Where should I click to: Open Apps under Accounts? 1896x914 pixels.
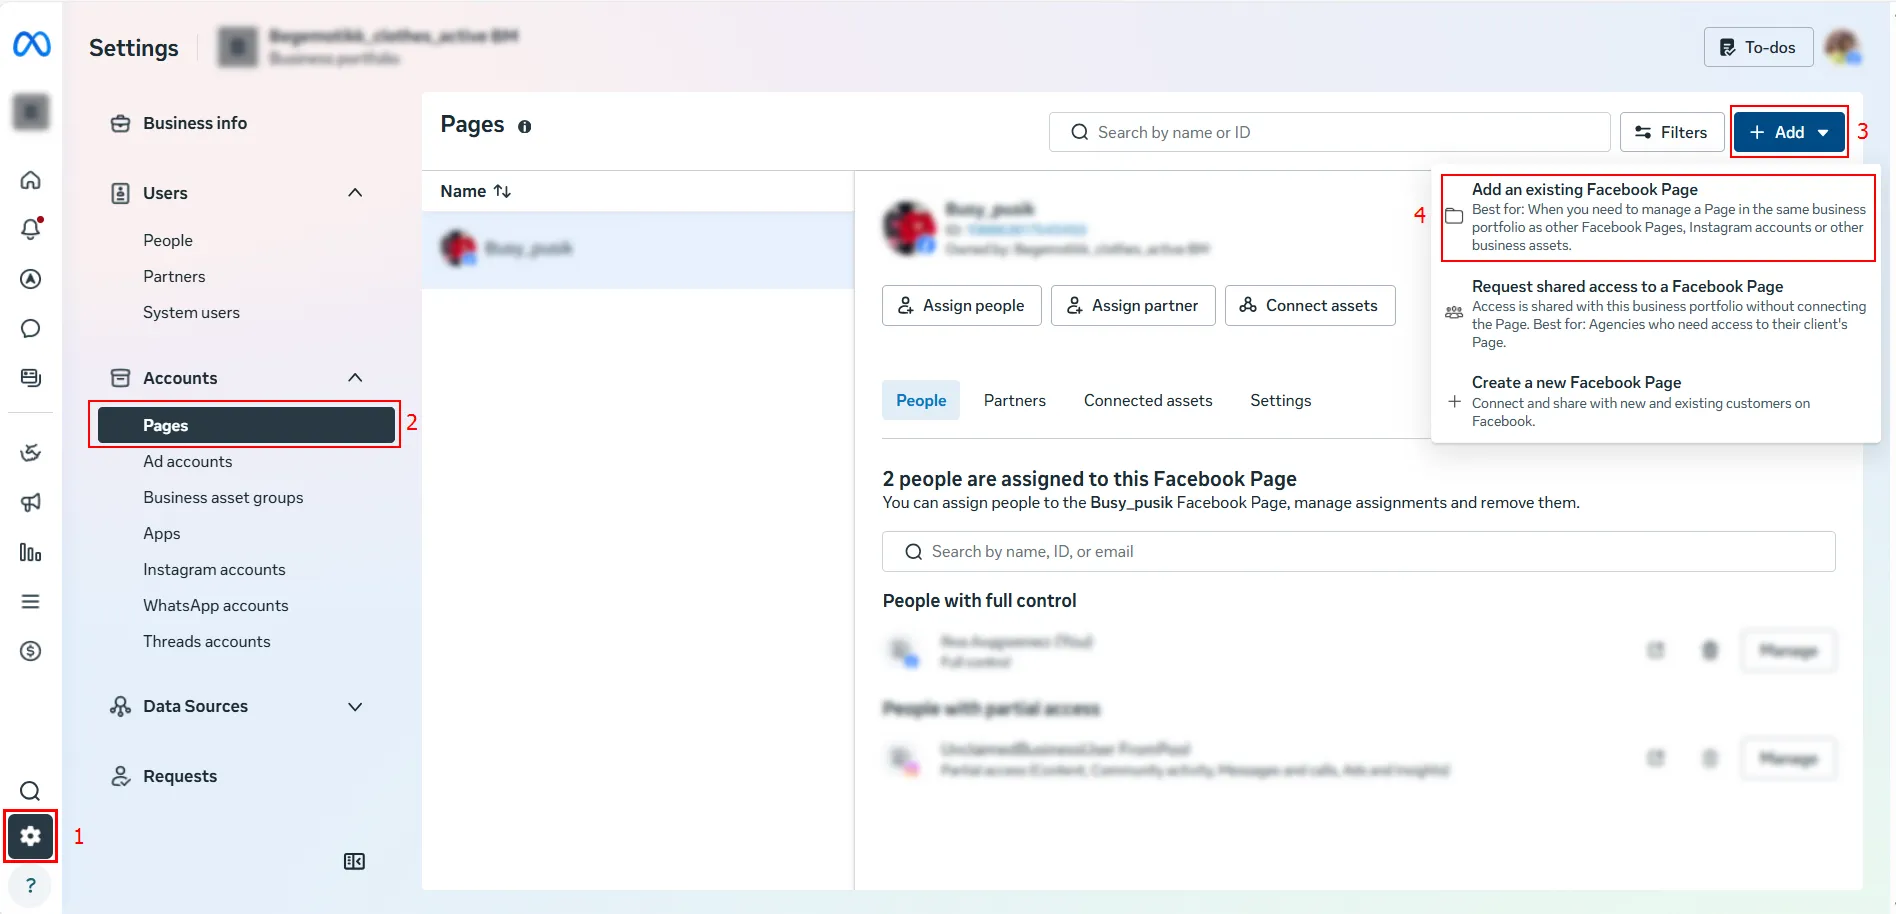(162, 533)
